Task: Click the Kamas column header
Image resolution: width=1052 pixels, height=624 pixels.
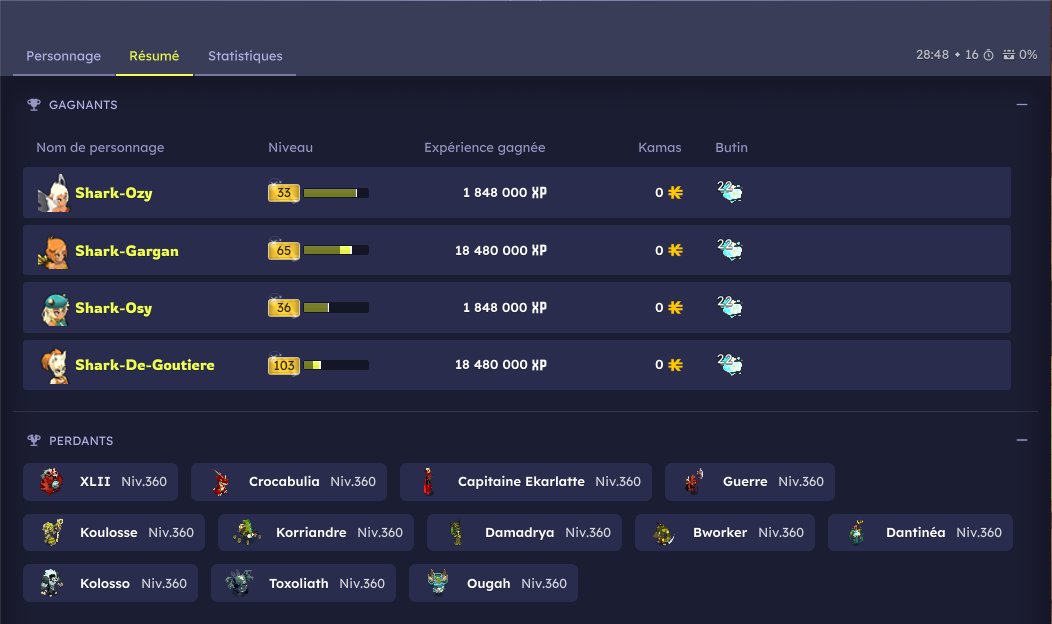Action: (660, 148)
